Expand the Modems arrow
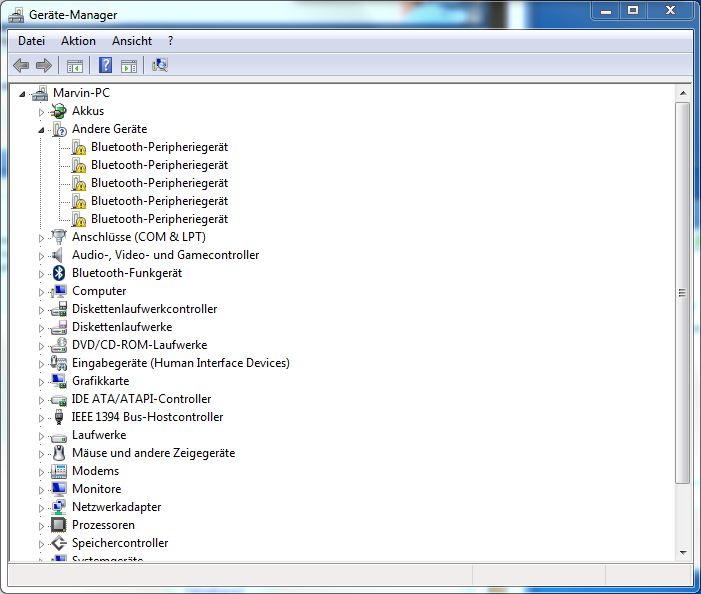This screenshot has width=701, height=594. click(41, 472)
